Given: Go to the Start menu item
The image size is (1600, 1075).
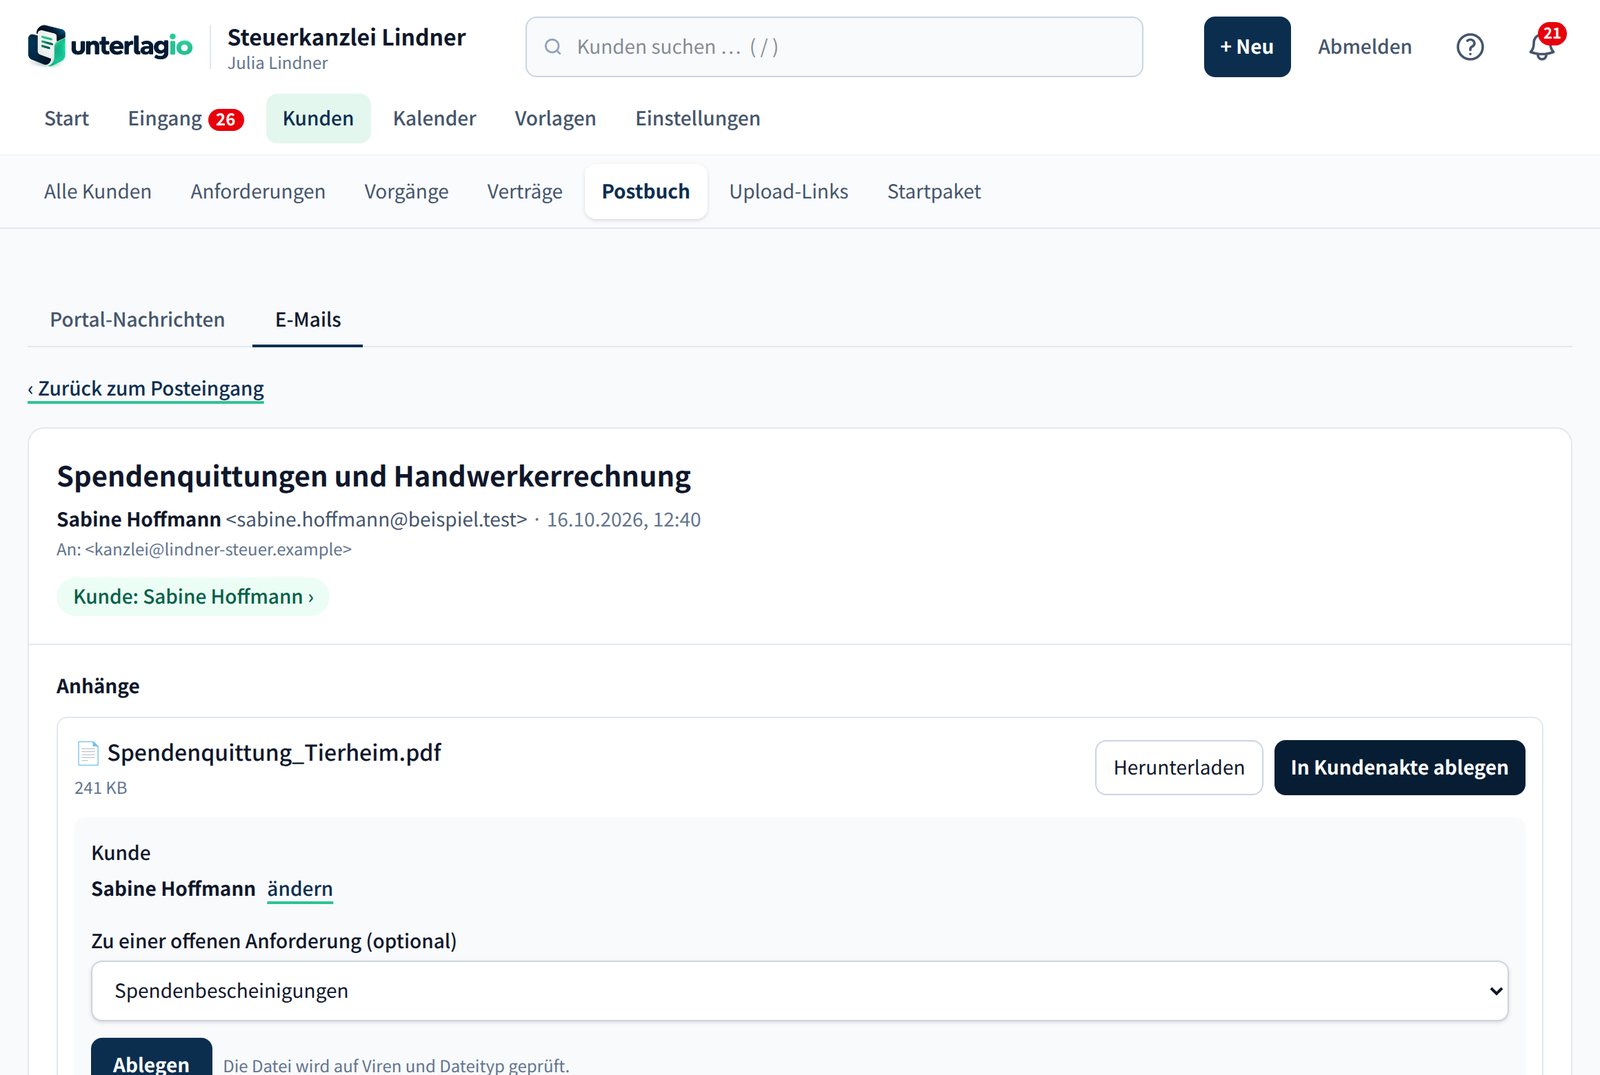Looking at the screenshot, I should pos(67,119).
